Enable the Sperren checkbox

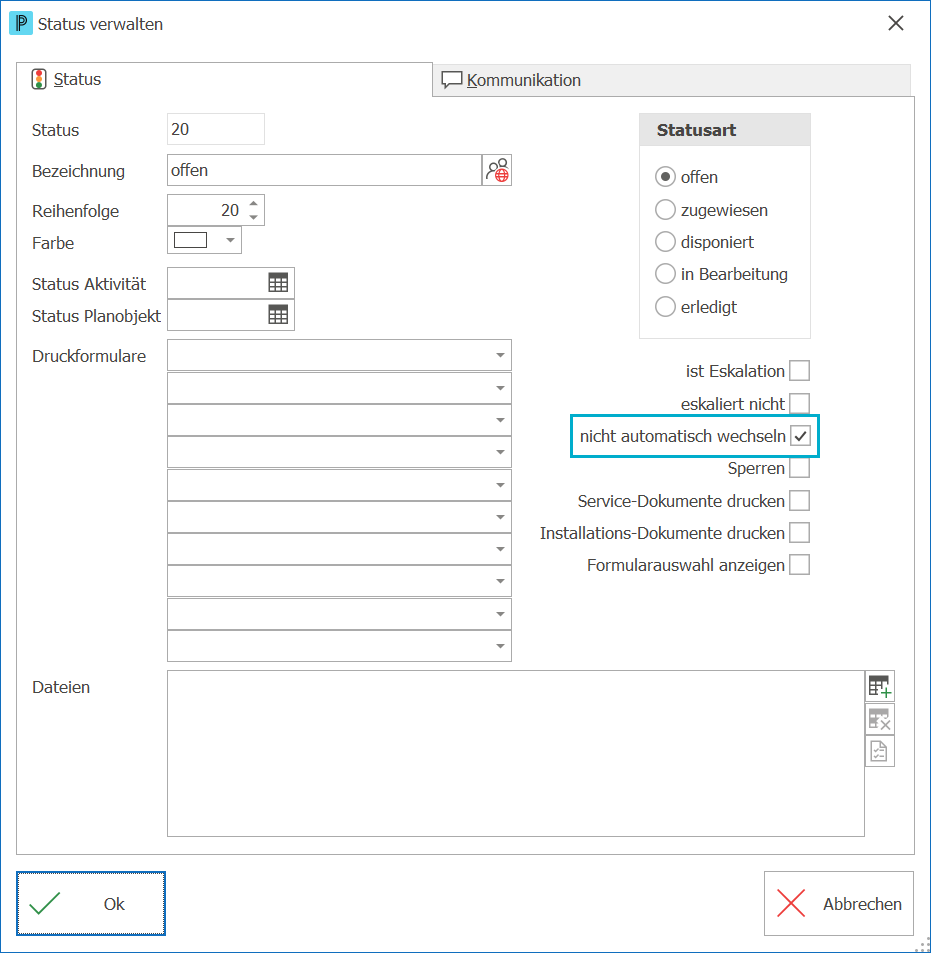coord(800,468)
